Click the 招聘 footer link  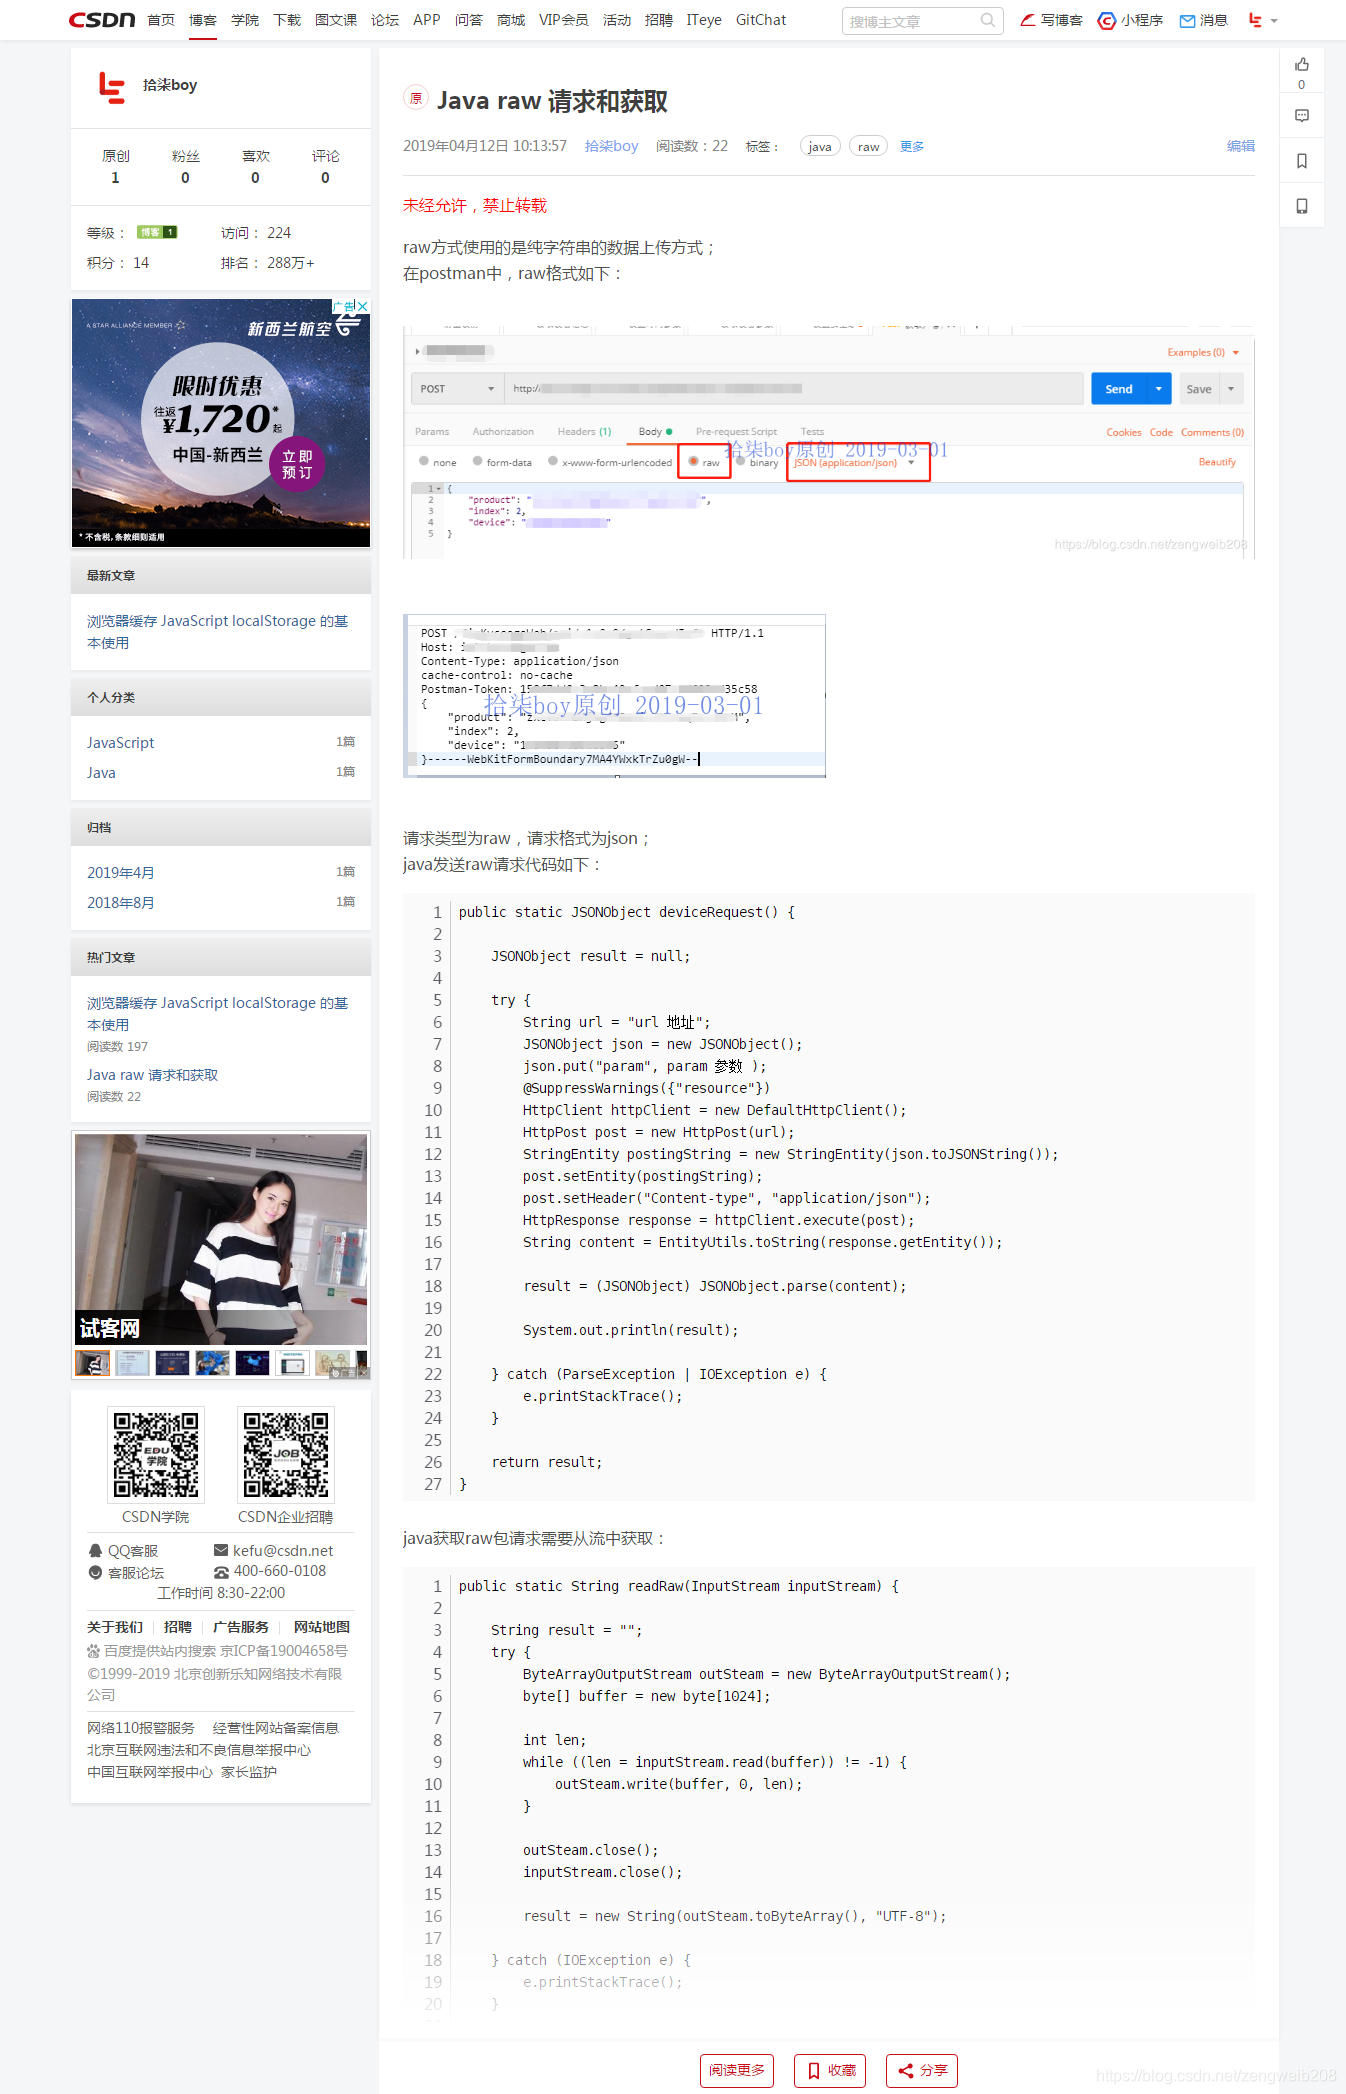pyautogui.click(x=178, y=1627)
